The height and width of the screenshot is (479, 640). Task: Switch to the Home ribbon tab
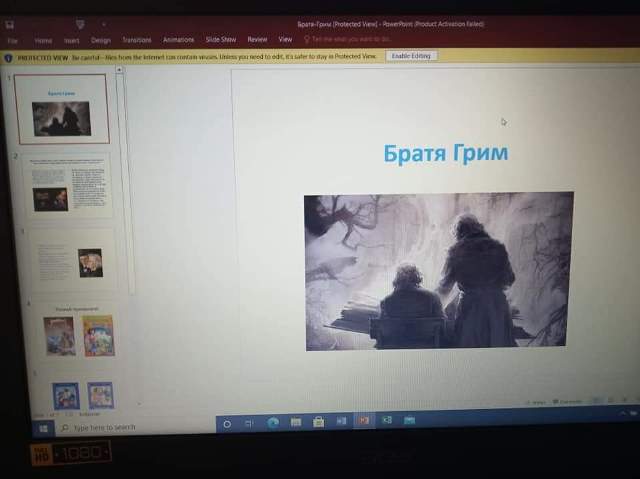43,41
